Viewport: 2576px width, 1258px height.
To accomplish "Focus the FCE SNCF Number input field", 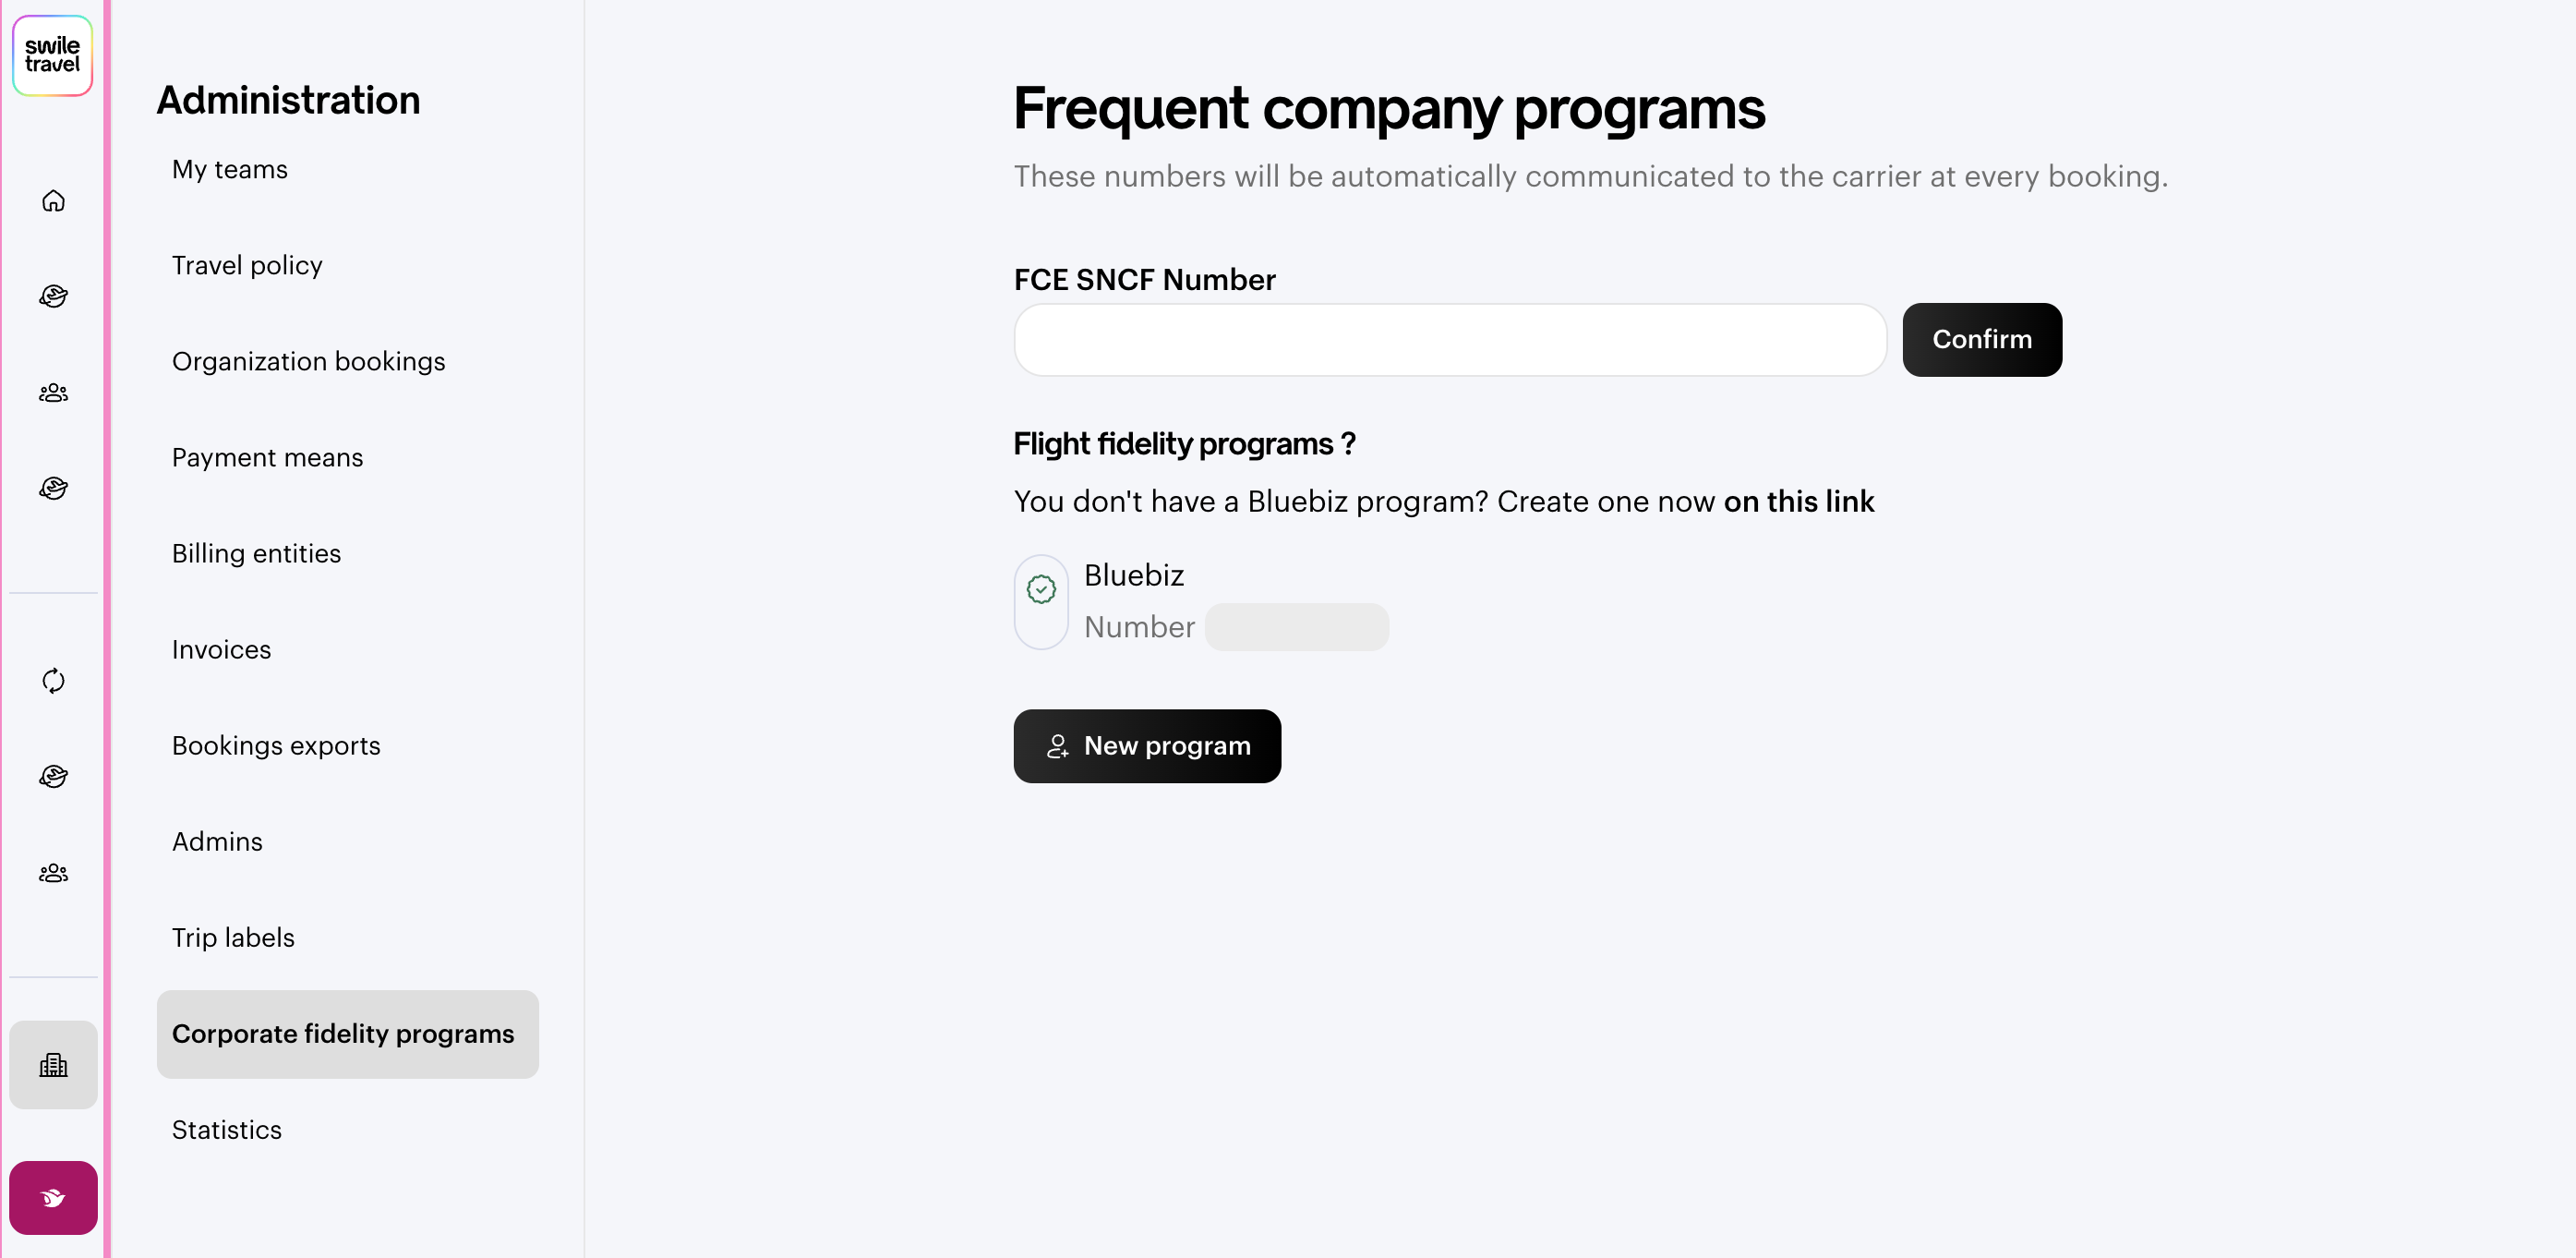I will click(1450, 340).
